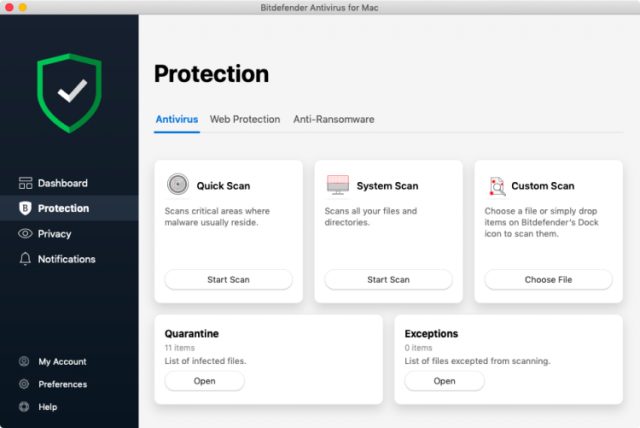Switch to the Web Protection tab
640x428 pixels.
point(245,119)
